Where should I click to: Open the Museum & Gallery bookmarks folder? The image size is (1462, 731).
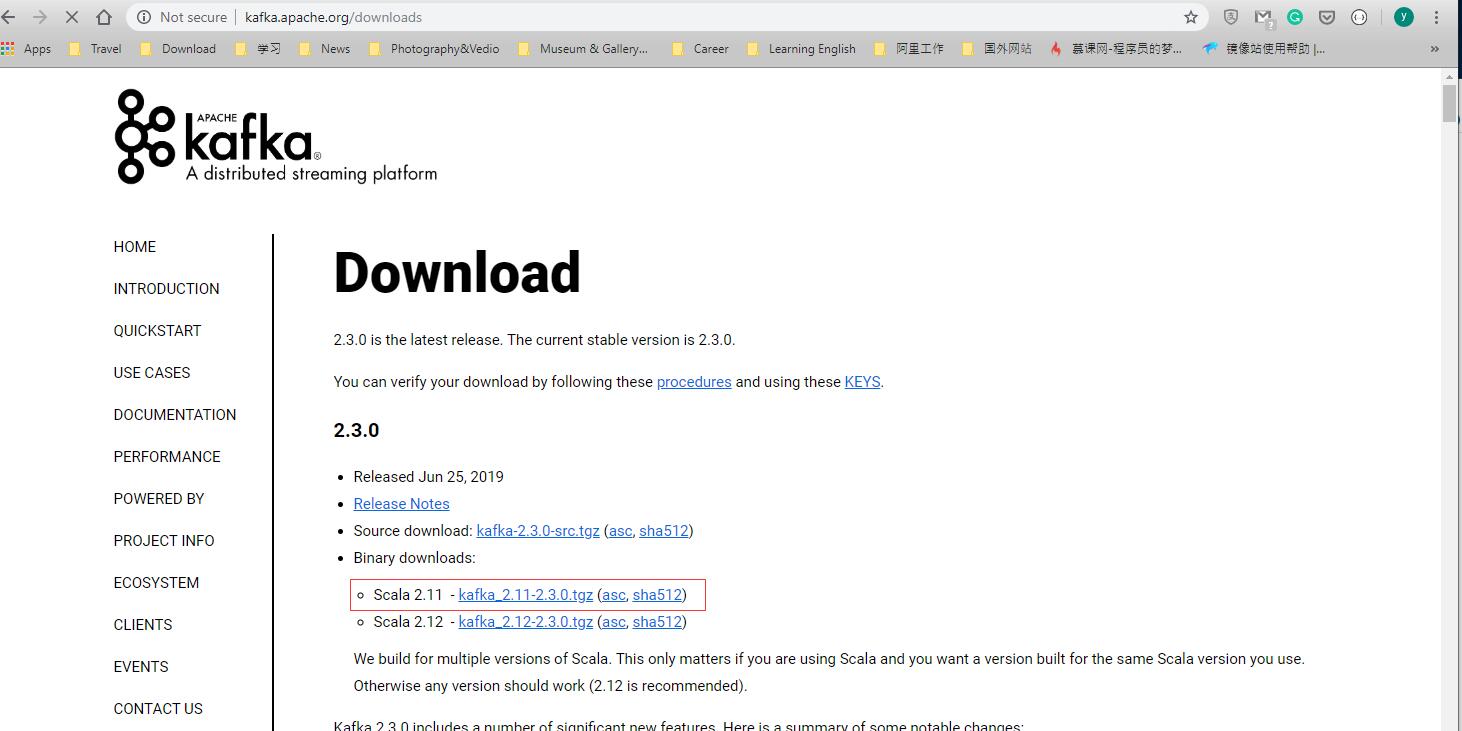tap(583, 48)
